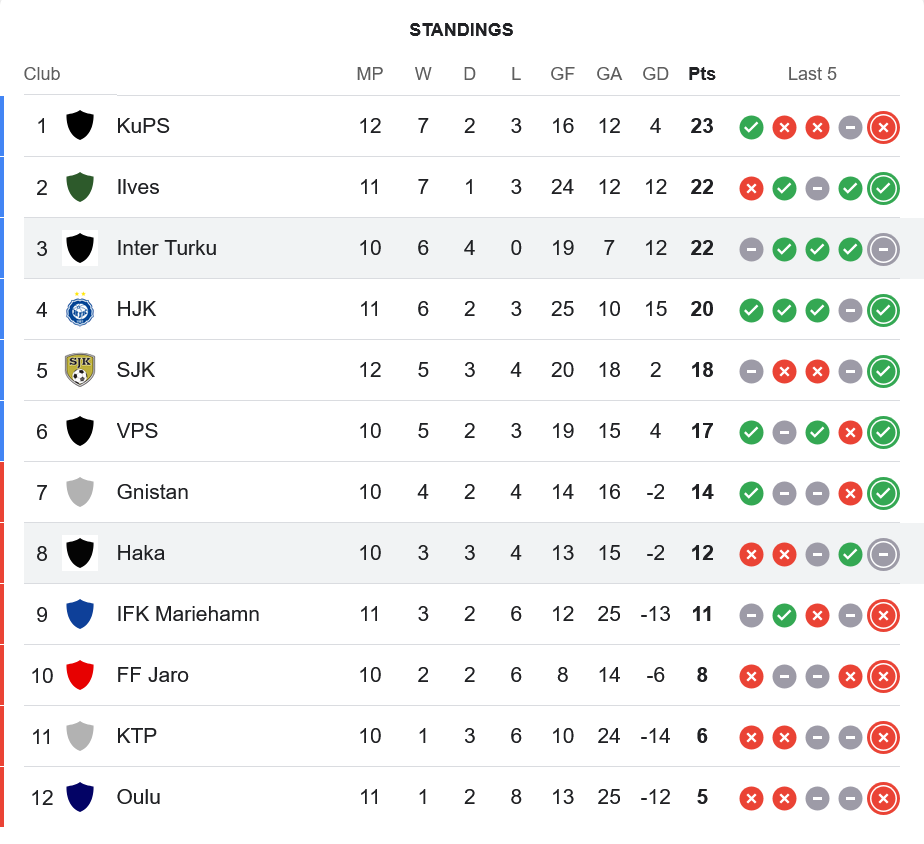This screenshot has width=924, height=844.
Task: Click Ilves's circled latest win icon
Action: click(x=883, y=188)
